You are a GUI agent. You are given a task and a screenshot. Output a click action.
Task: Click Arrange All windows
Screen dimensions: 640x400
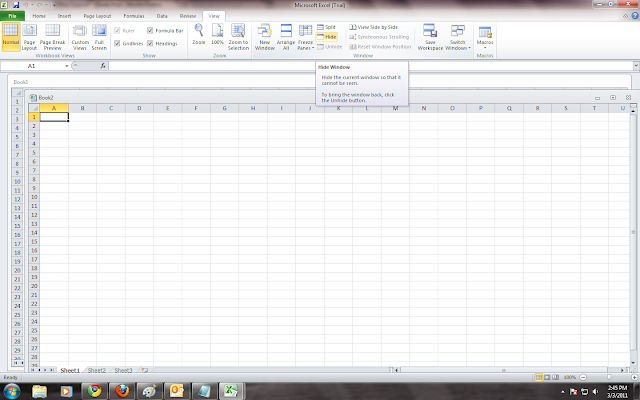(x=286, y=37)
